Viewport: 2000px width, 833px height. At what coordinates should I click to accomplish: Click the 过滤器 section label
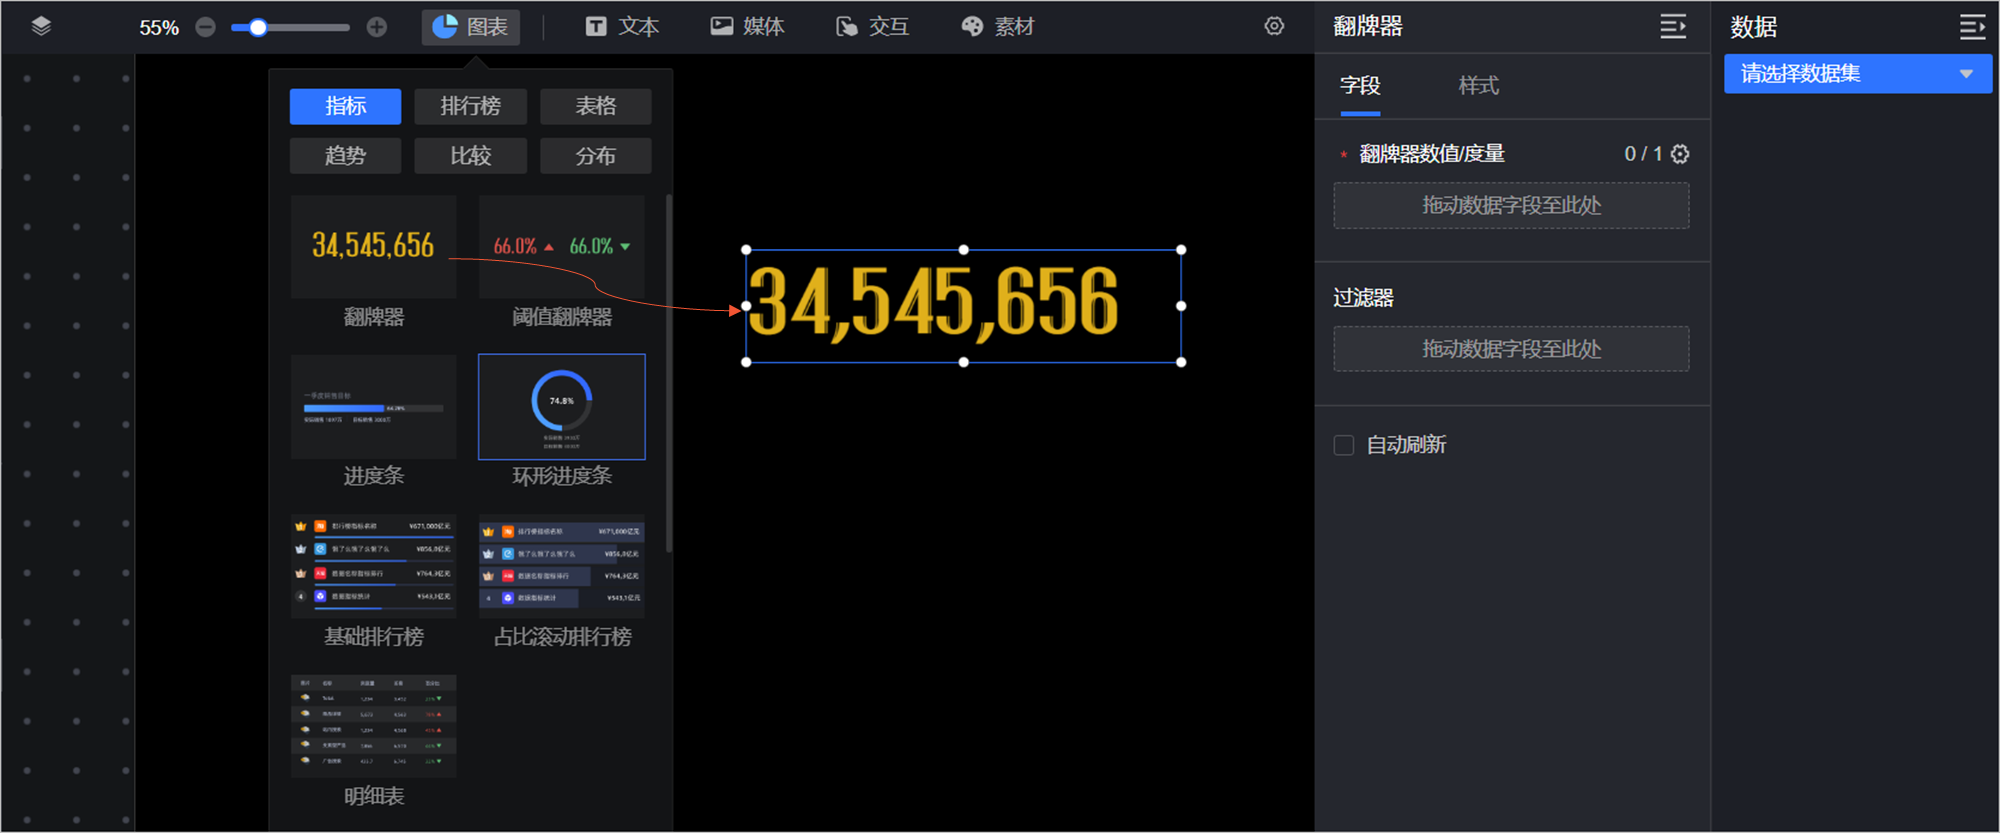point(1363,298)
